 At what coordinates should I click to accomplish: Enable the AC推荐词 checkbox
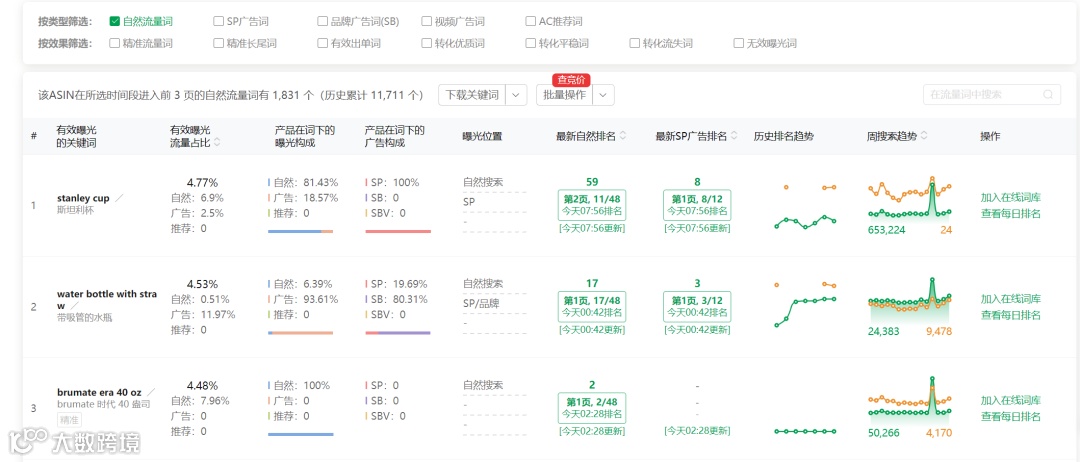click(x=531, y=21)
